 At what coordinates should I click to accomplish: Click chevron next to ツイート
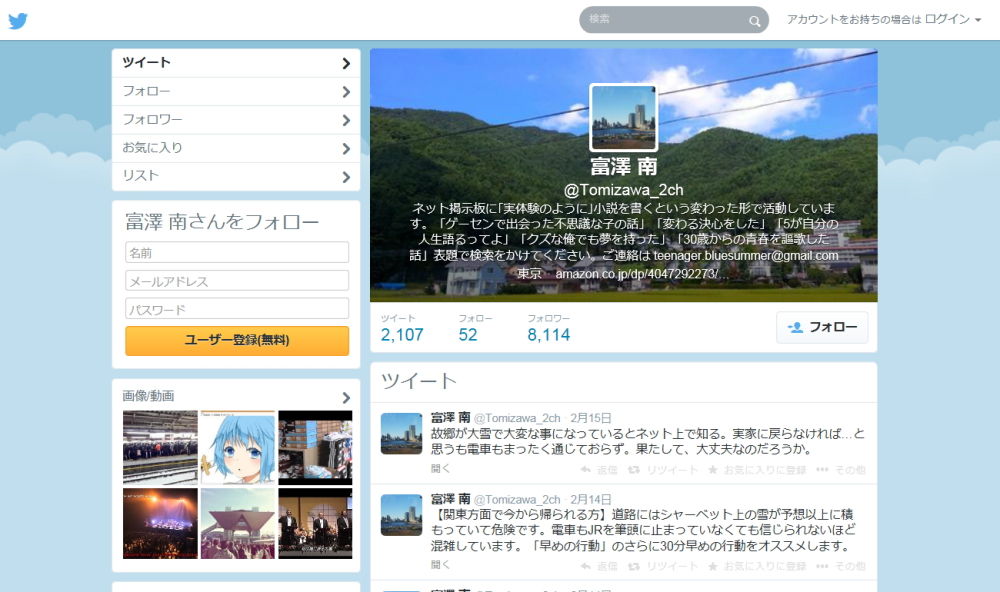(x=346, y=63)
